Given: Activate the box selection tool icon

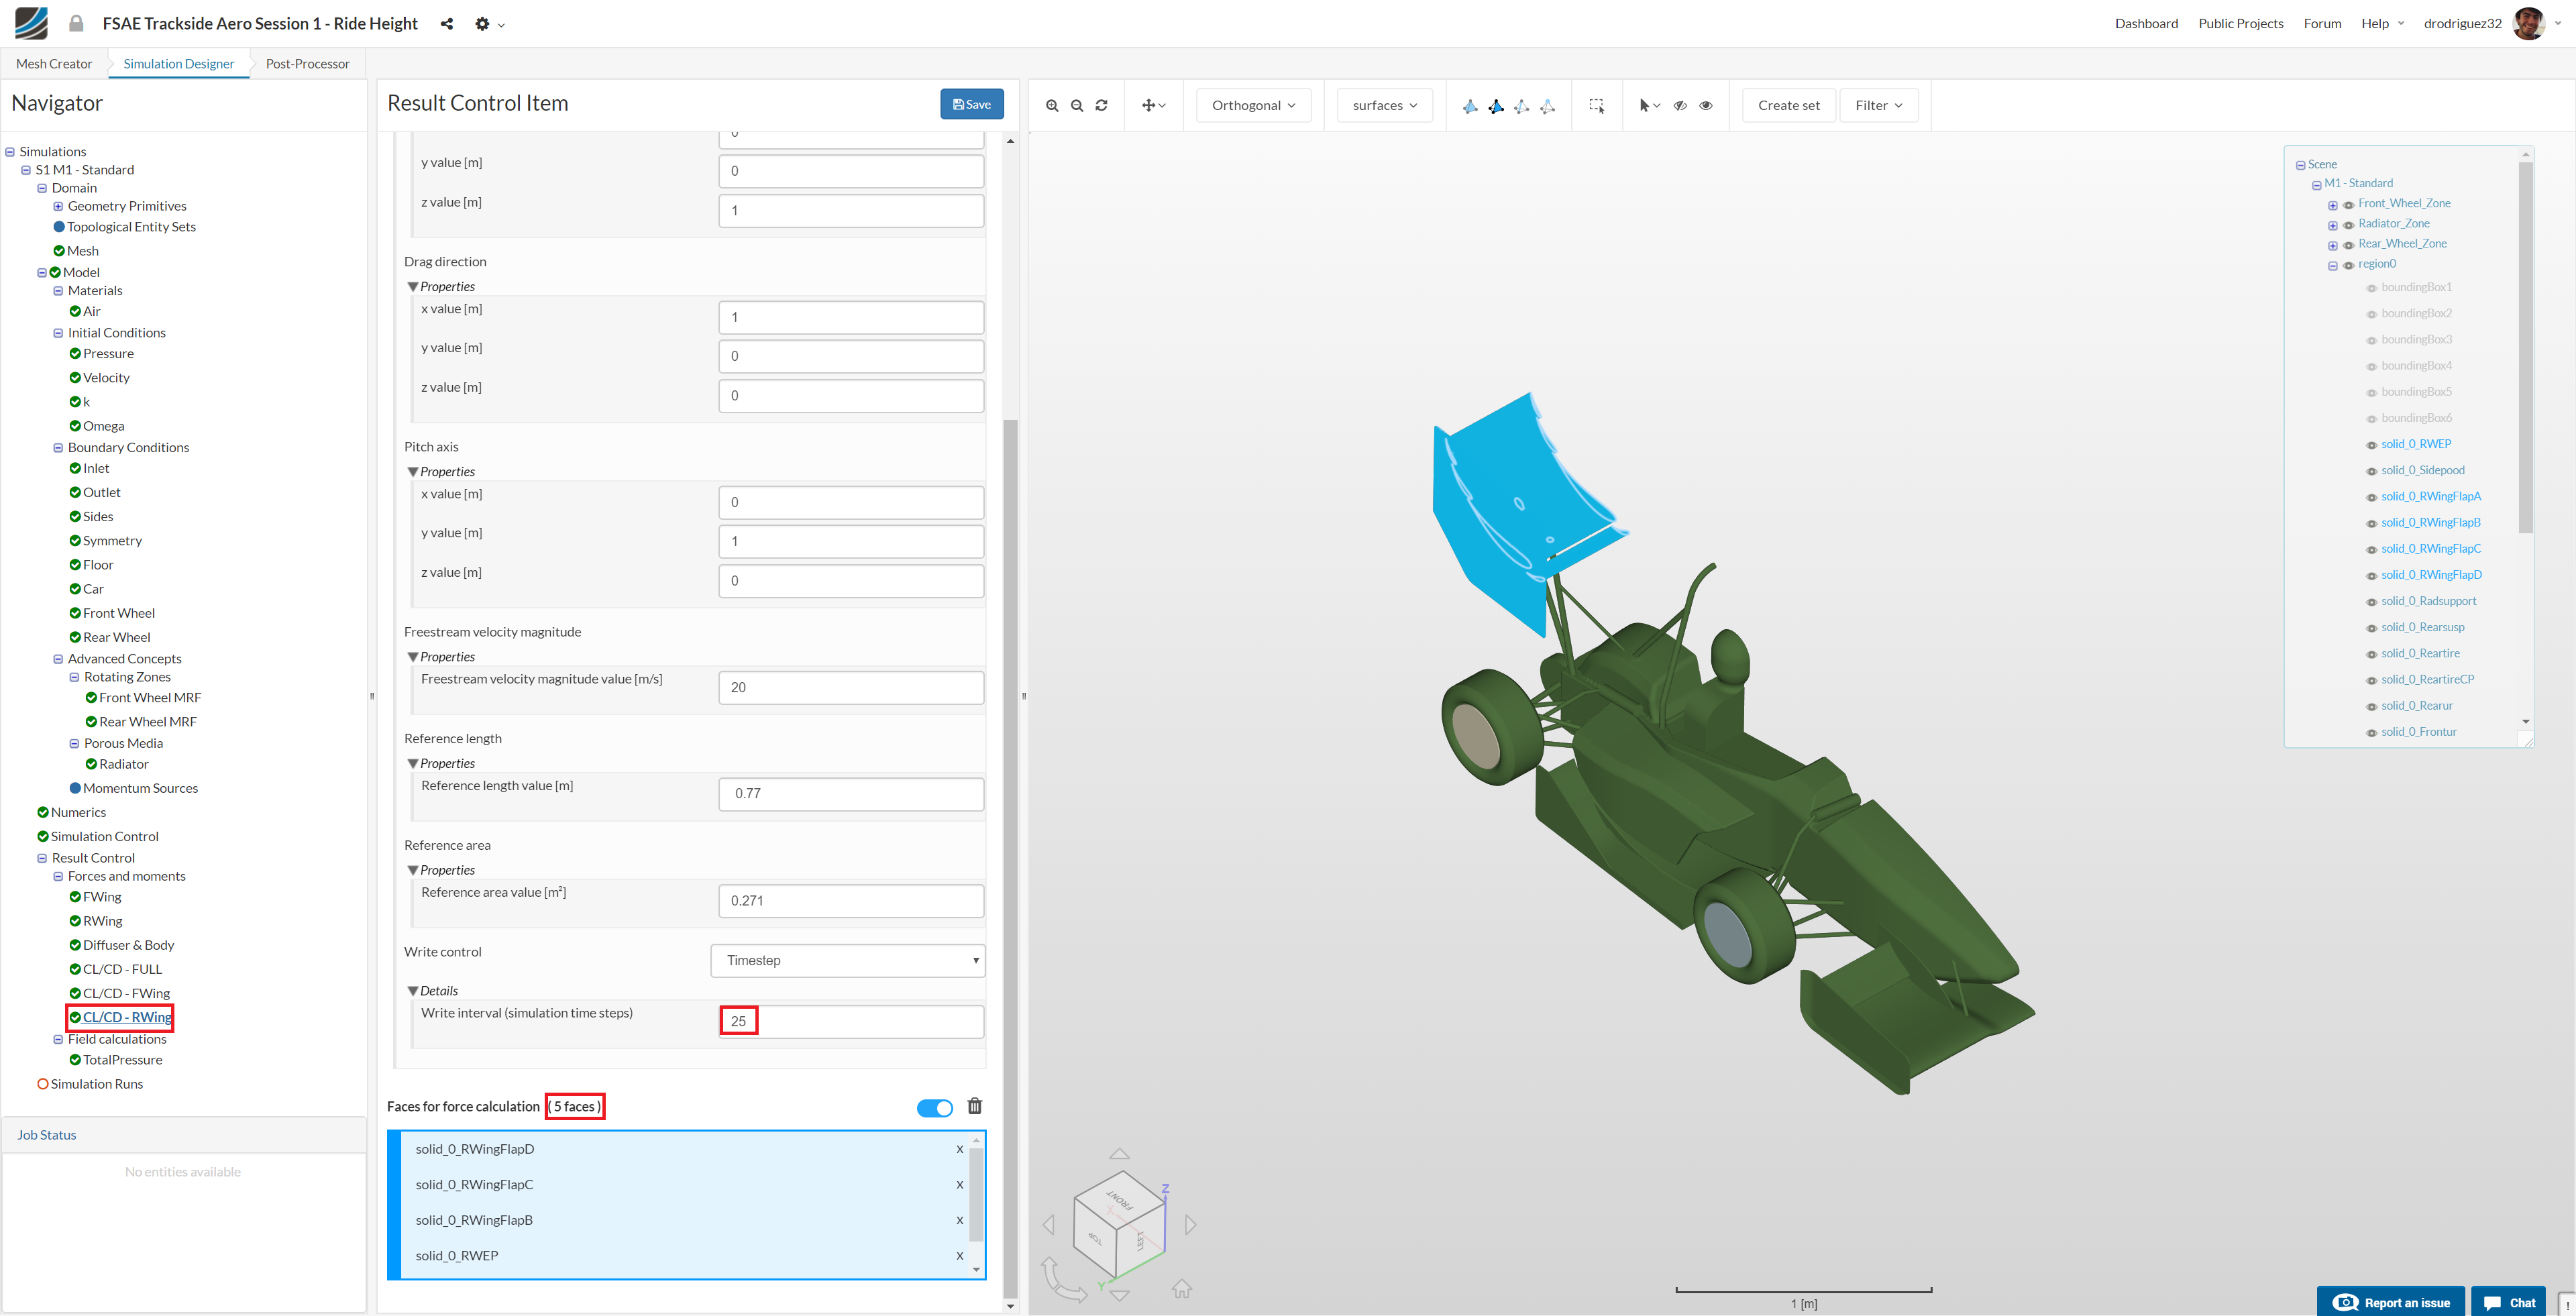Looking at the screenshot, I should click(1596, 105).
